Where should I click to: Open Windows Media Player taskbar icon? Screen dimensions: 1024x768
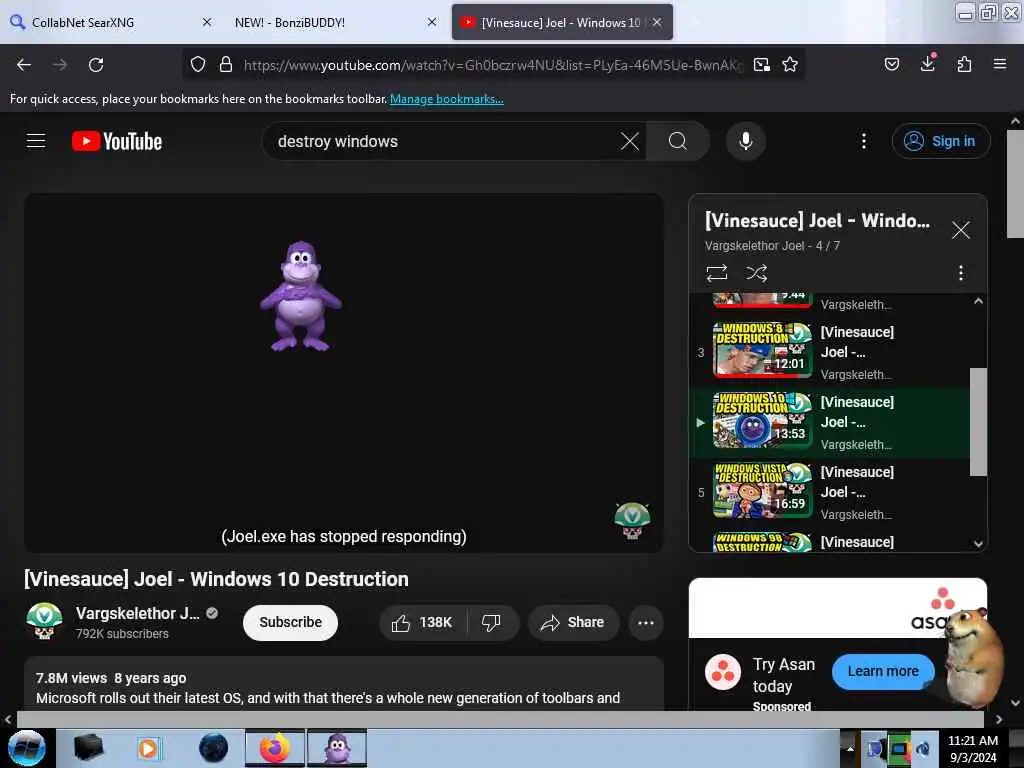click(148, 748)
